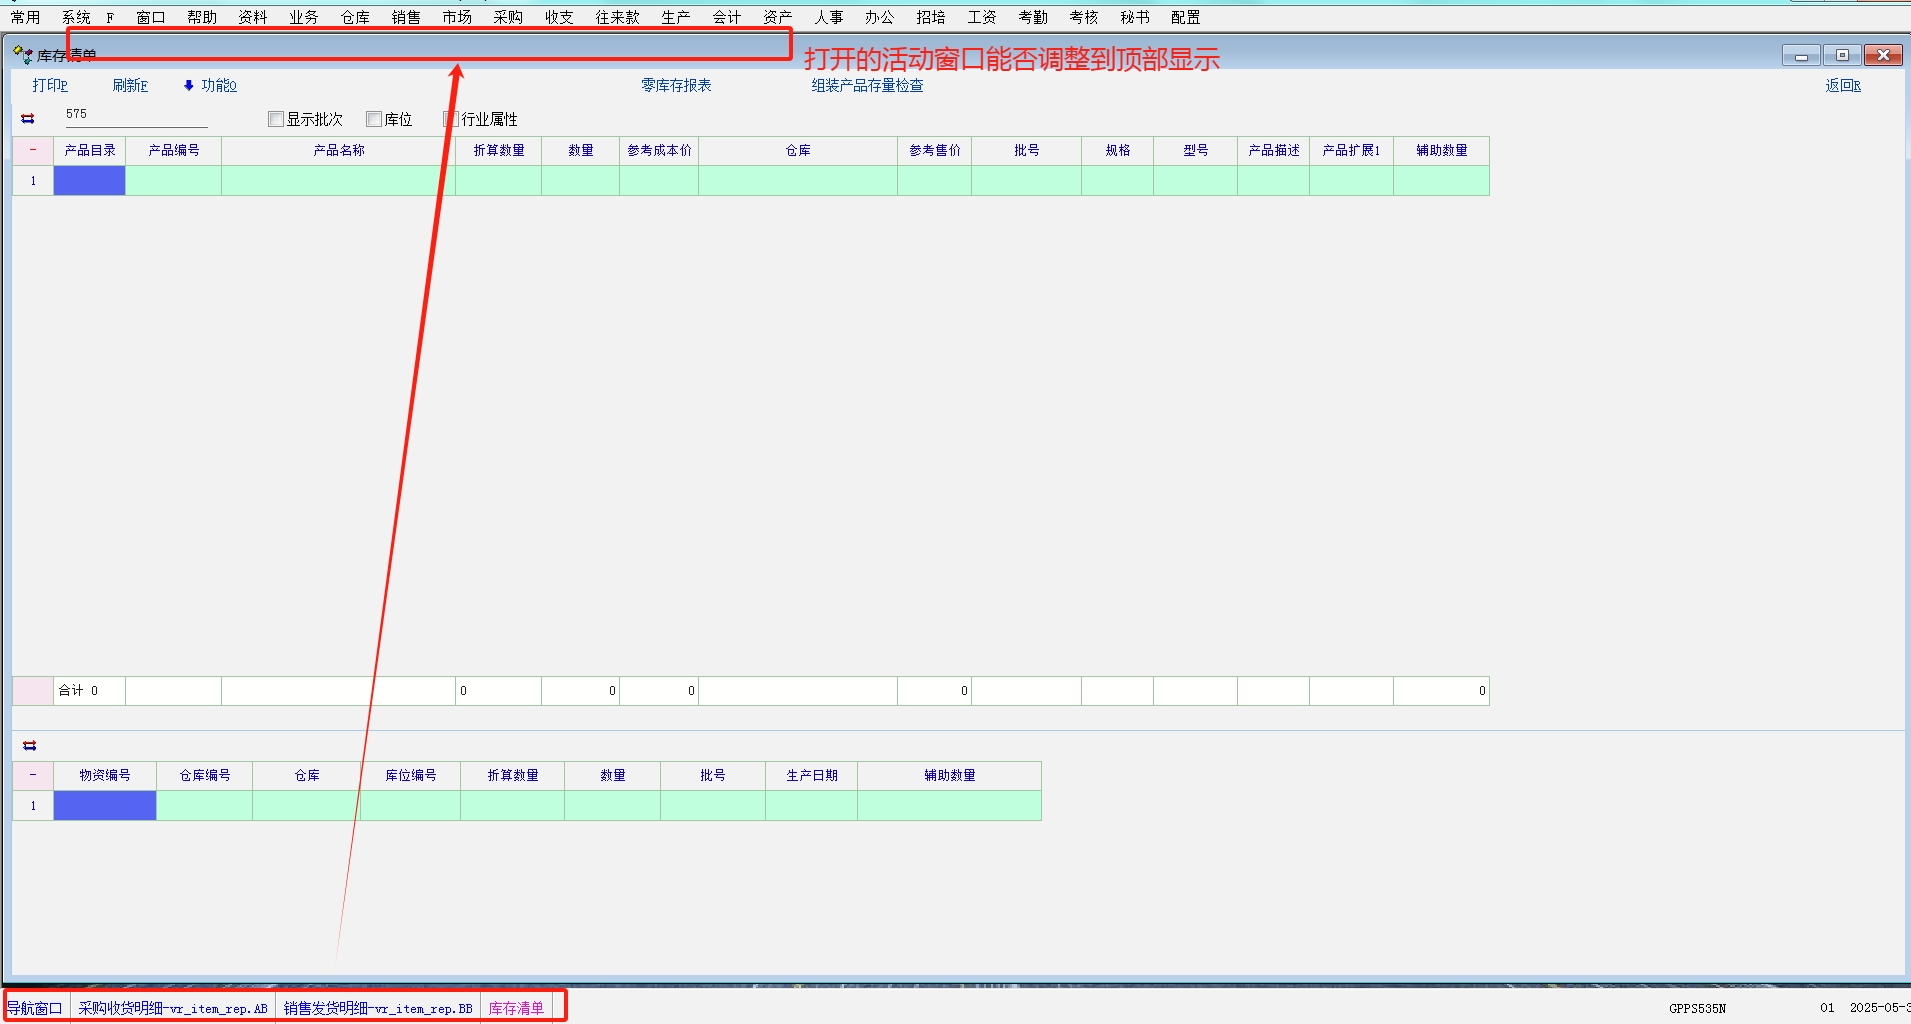Open the 零库存报表 link
The height and width of the screenshot is (1024, 1911).
tap(676, 86)
